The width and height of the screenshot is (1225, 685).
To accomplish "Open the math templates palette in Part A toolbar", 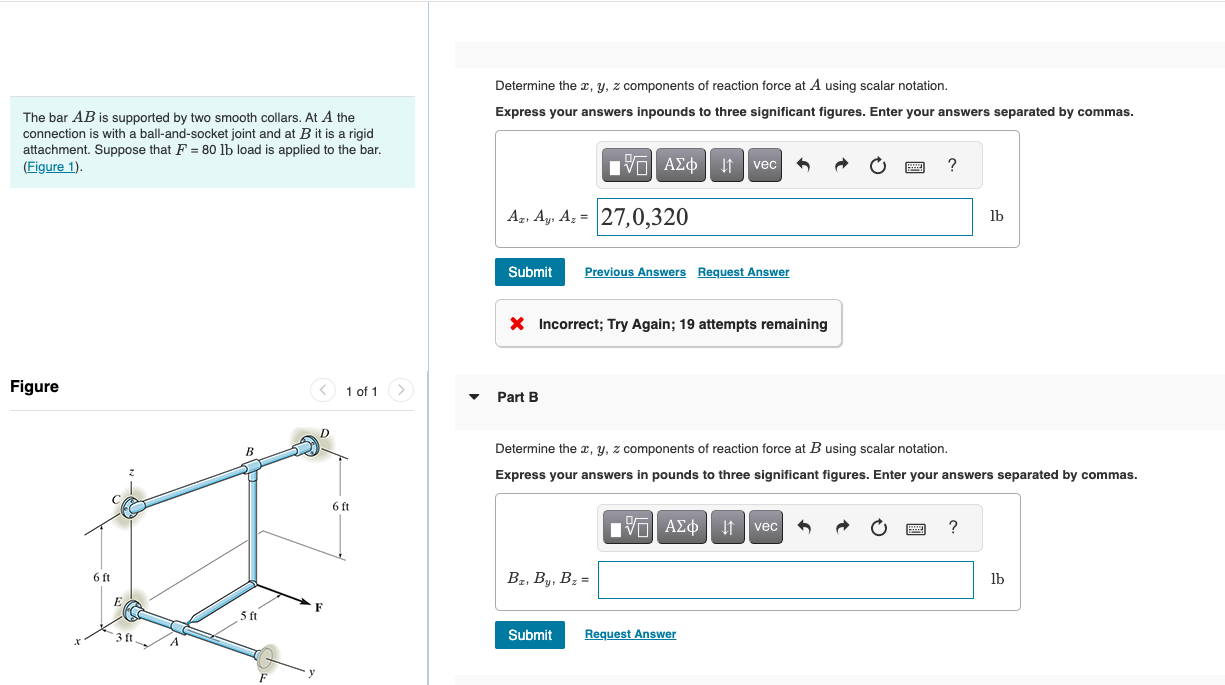I will coord(626,164).
